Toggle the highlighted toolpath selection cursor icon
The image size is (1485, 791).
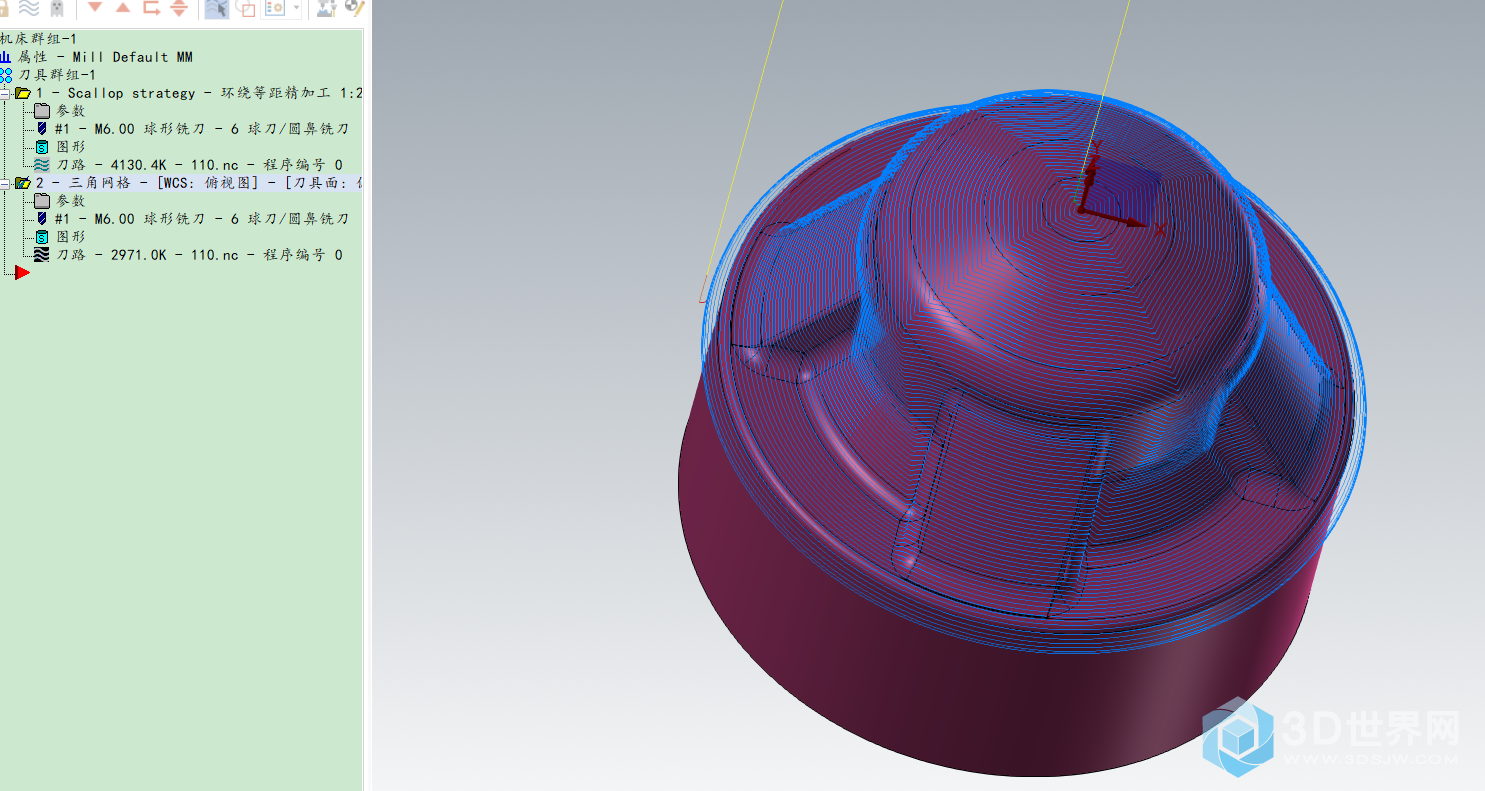[216, 9]
